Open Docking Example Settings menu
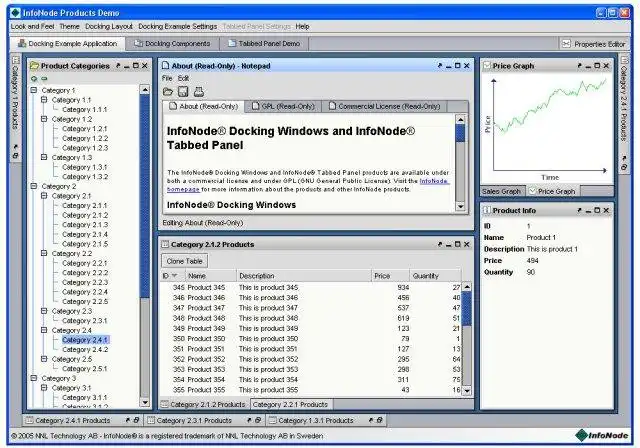640x448 pixels. pyautogui.click(x=178, y=26)
